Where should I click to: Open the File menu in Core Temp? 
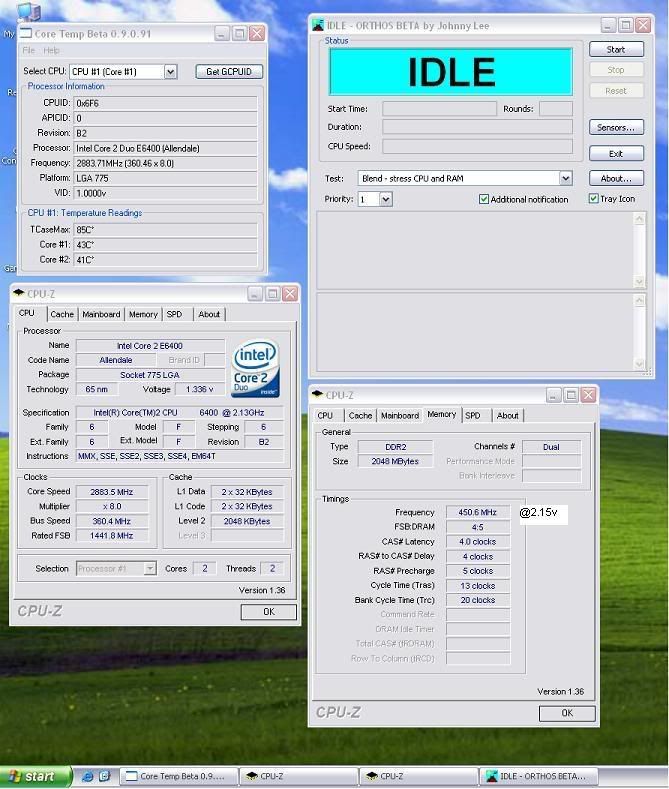29,50
